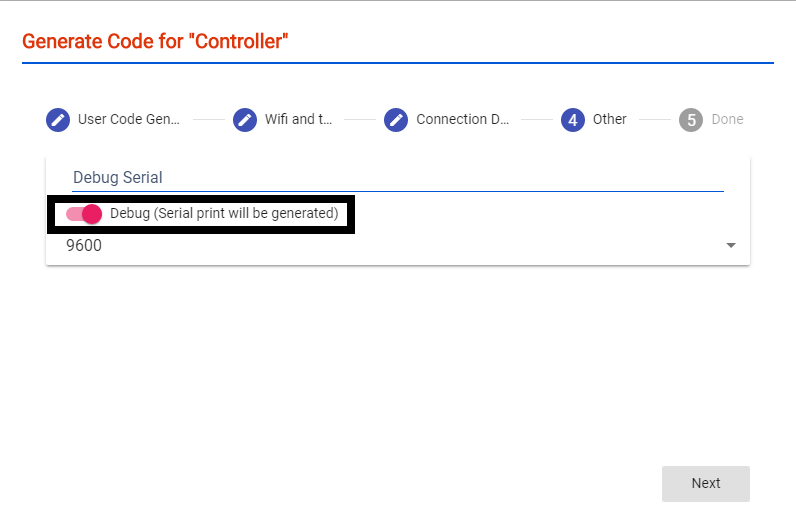796x510 pixels.
Task: Click connector line between Other and Done
Action: (655, 120)
